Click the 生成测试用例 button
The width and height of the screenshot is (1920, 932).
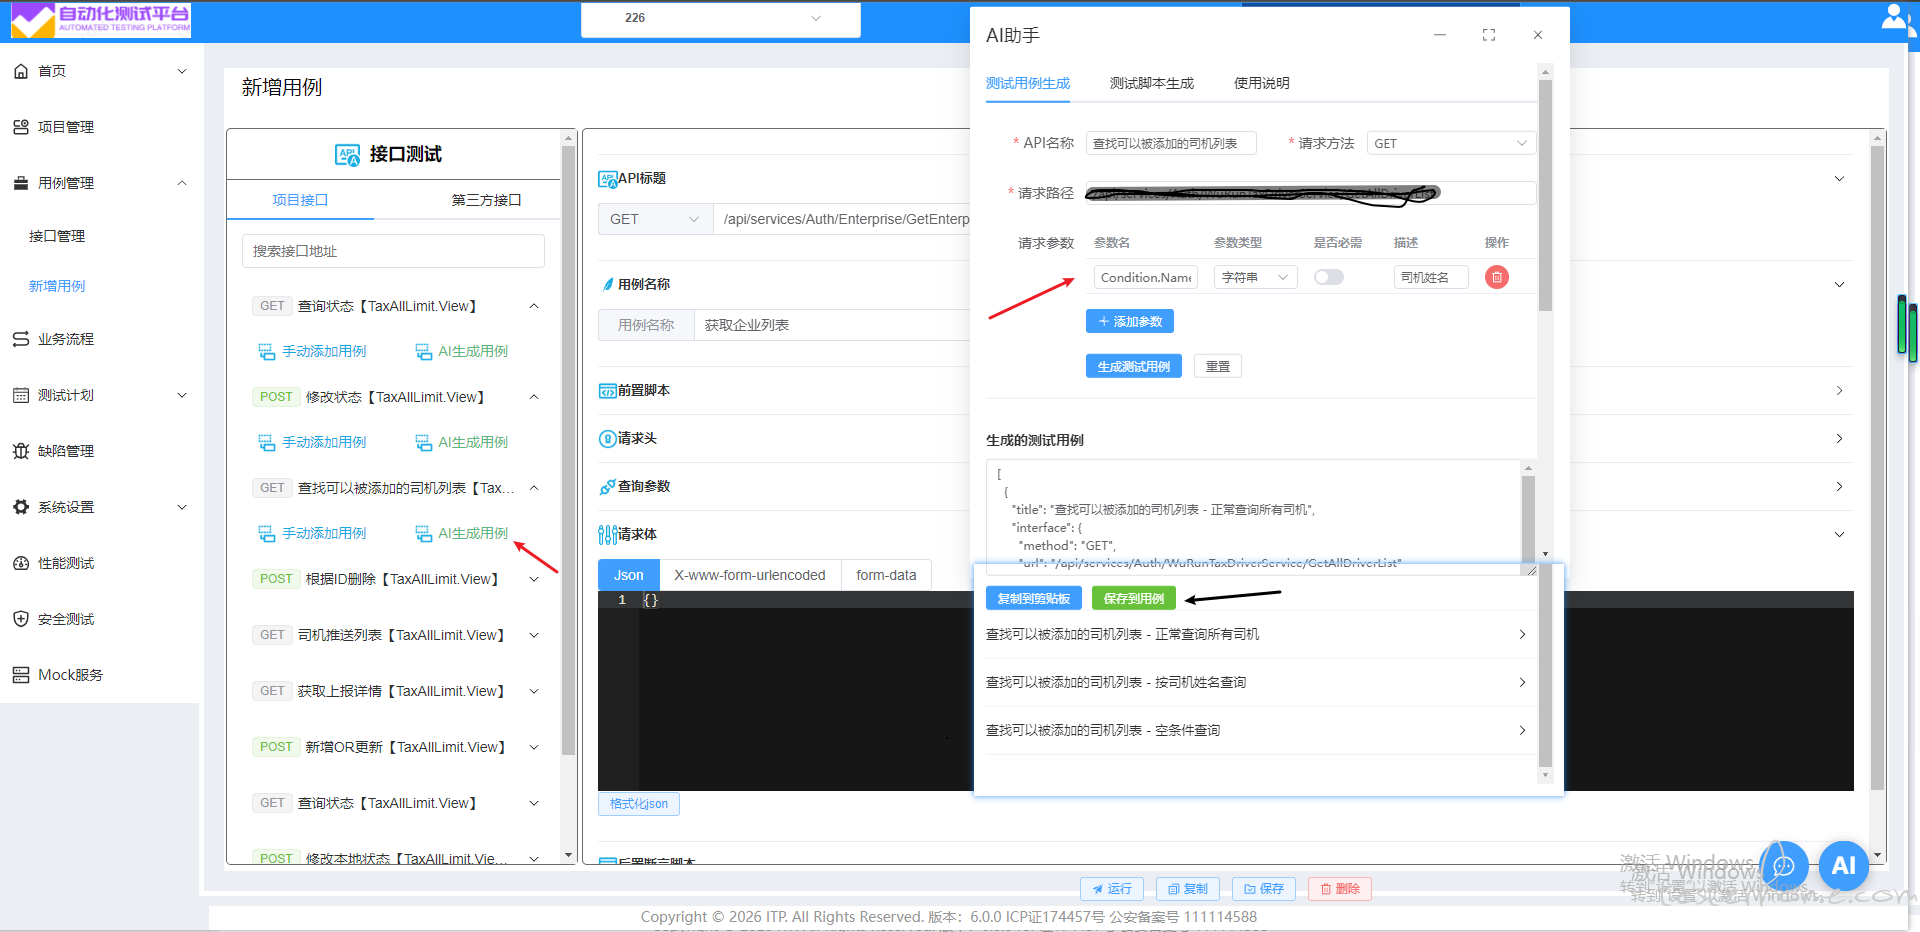[1133, 366]
